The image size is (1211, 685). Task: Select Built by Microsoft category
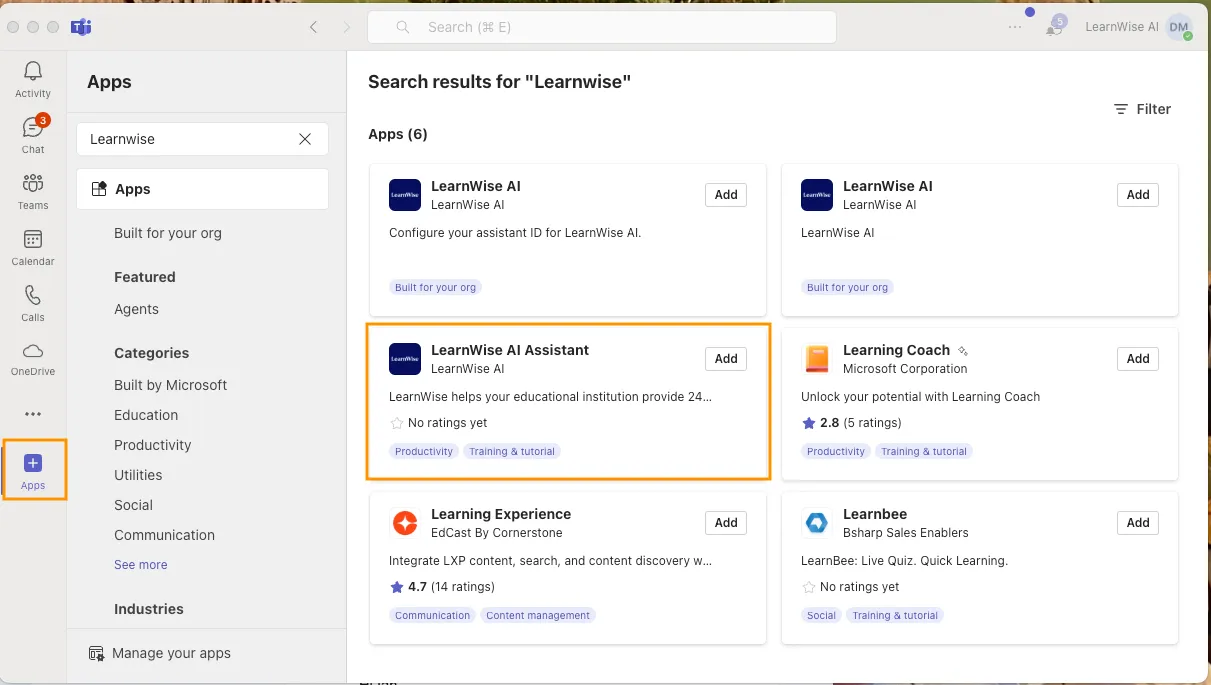click(x=170, y=385)
